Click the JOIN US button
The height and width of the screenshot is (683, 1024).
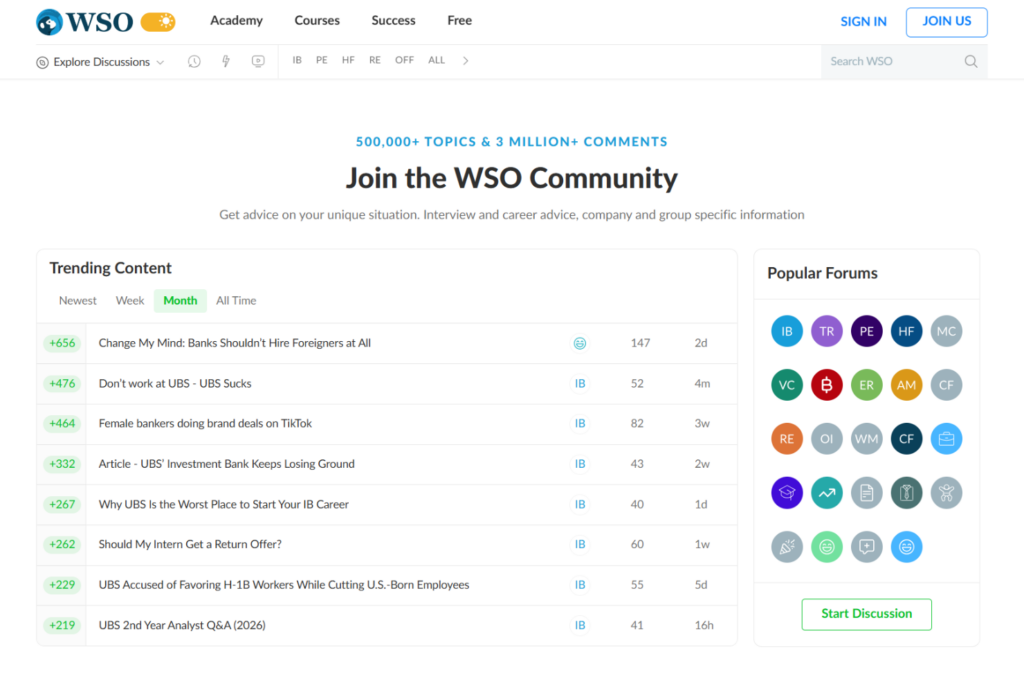[946, 22]
